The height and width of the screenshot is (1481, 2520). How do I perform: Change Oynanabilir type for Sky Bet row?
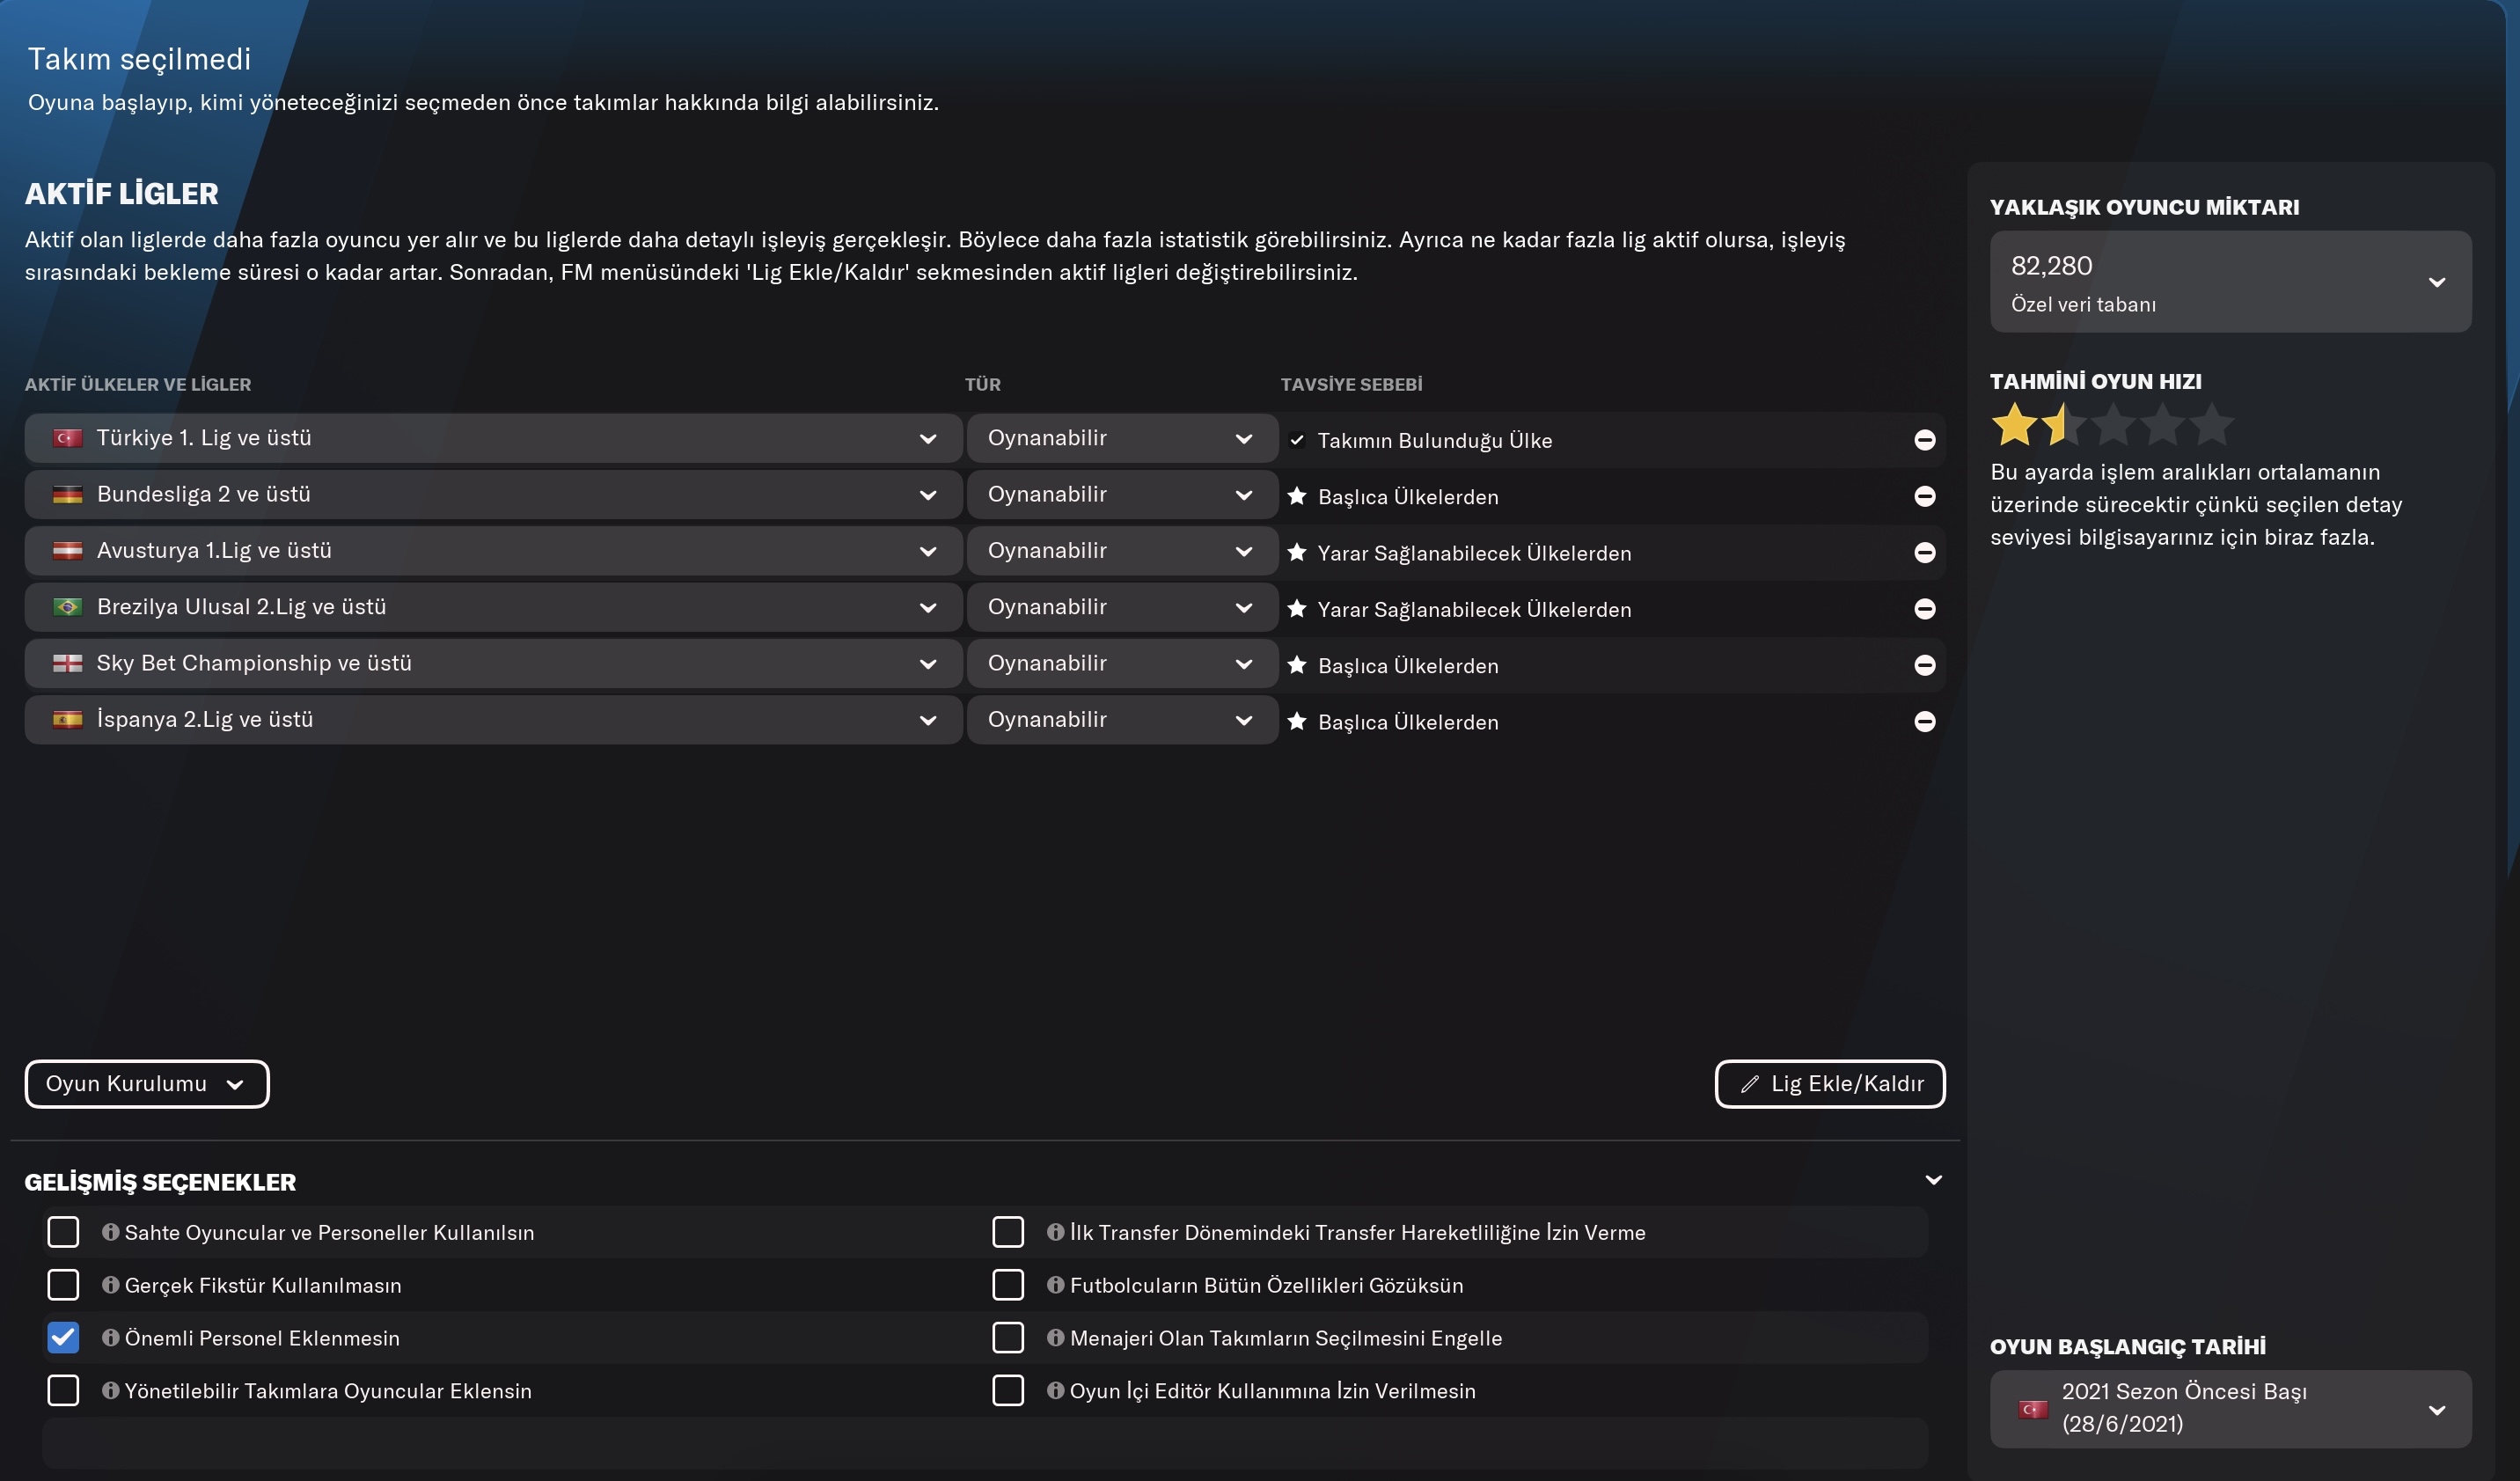click(x=1122, y=663)
